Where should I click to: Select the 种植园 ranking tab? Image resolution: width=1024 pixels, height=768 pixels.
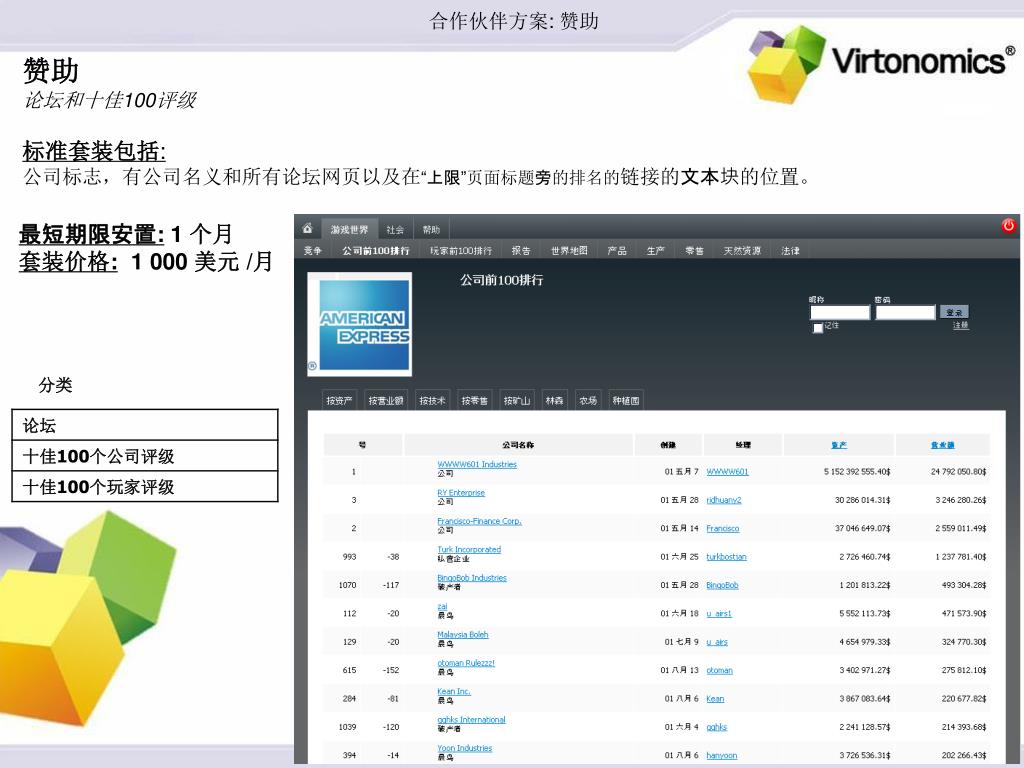point(626,400)
